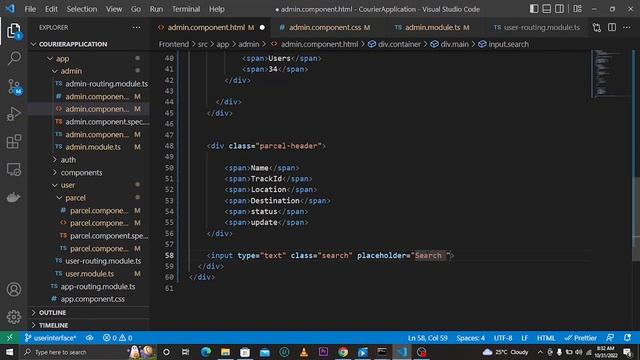
Task: Open the Docker view
Action: point(14,197)
